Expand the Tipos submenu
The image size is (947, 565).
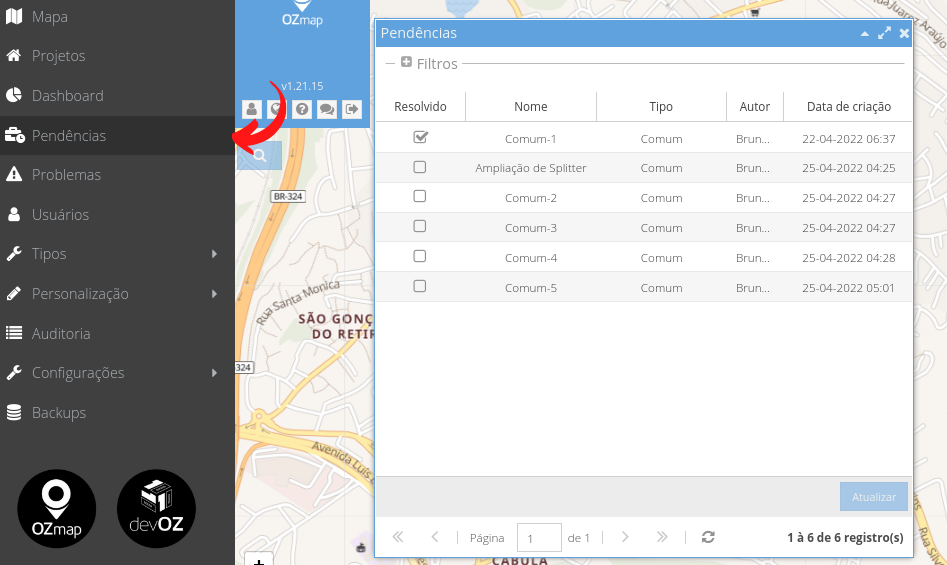(117, 254)
